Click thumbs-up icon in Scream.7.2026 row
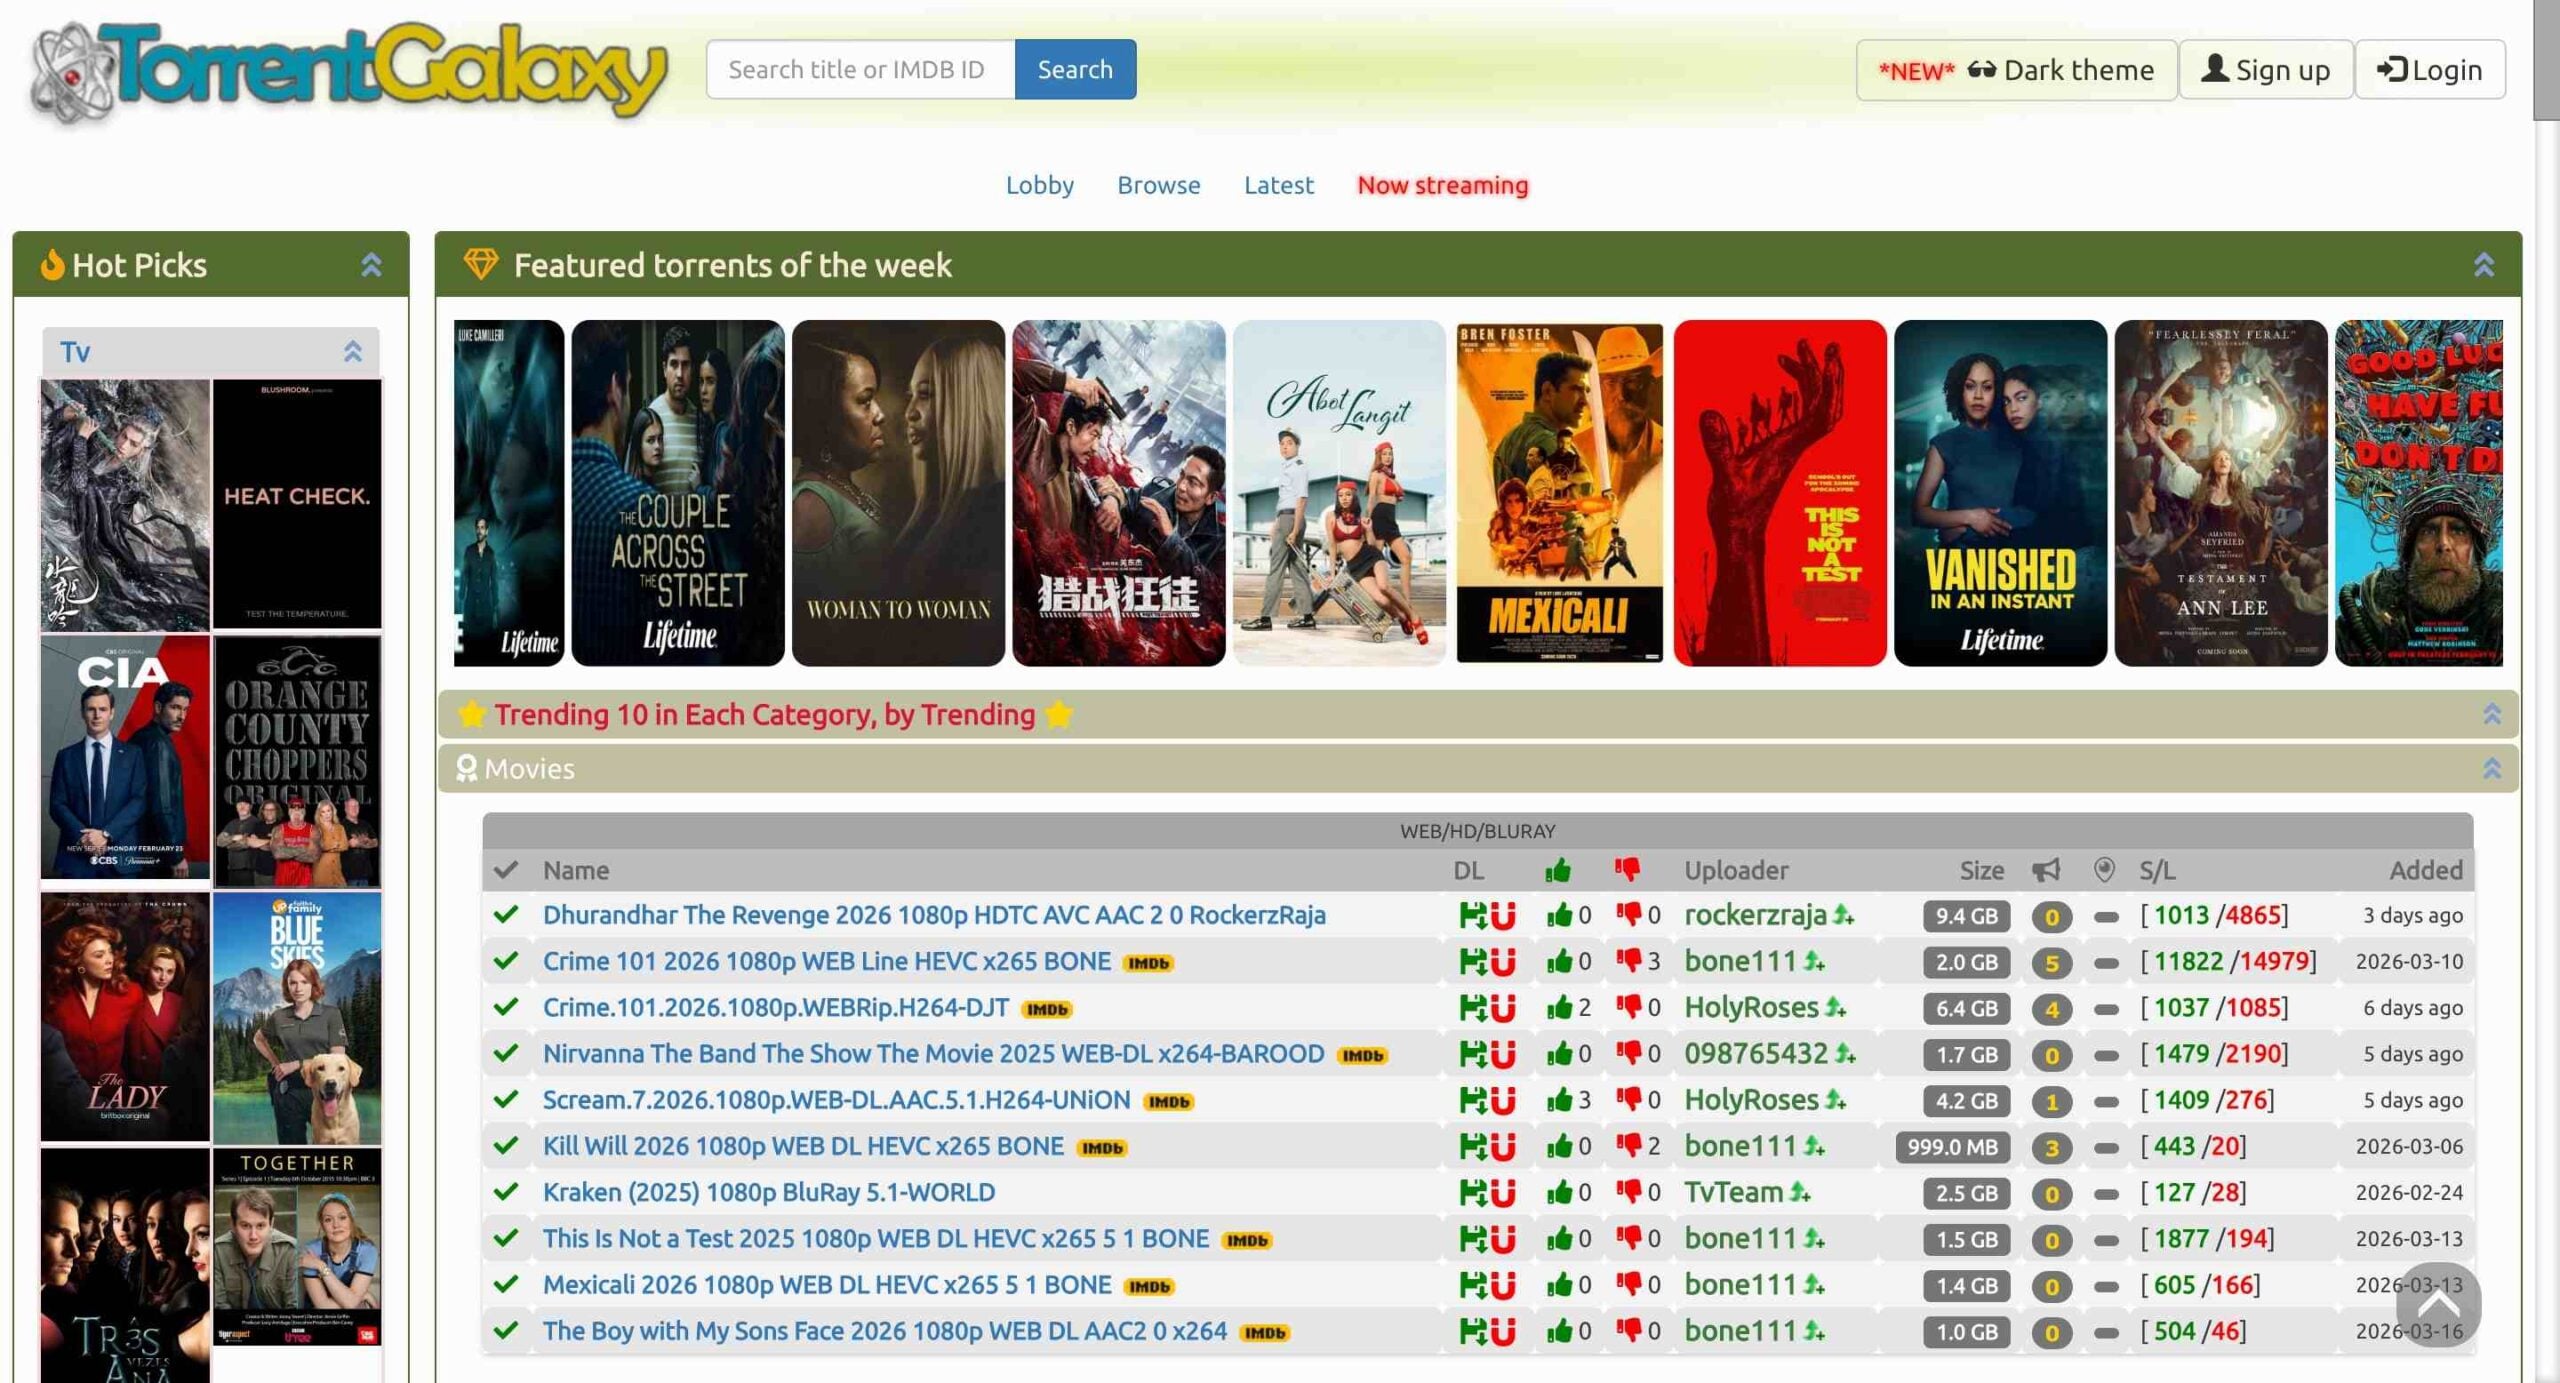The width and height of the screenshot is (2560, 1383). (x=1559, y=1100)
